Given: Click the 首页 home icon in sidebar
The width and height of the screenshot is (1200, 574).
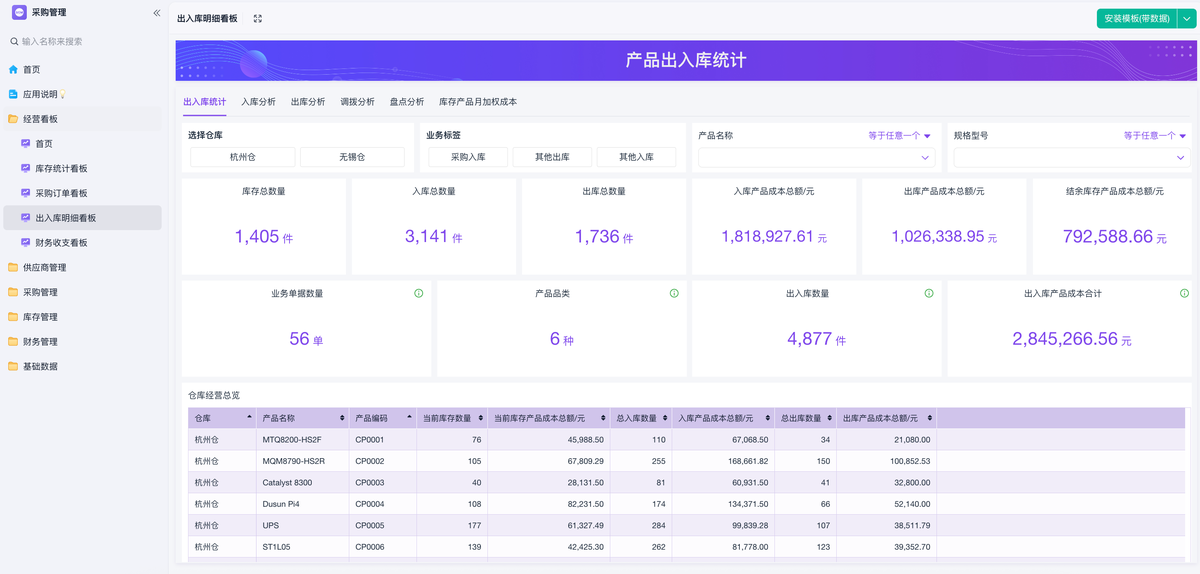Looking at the screenshot, I should [x=13, y=70].
